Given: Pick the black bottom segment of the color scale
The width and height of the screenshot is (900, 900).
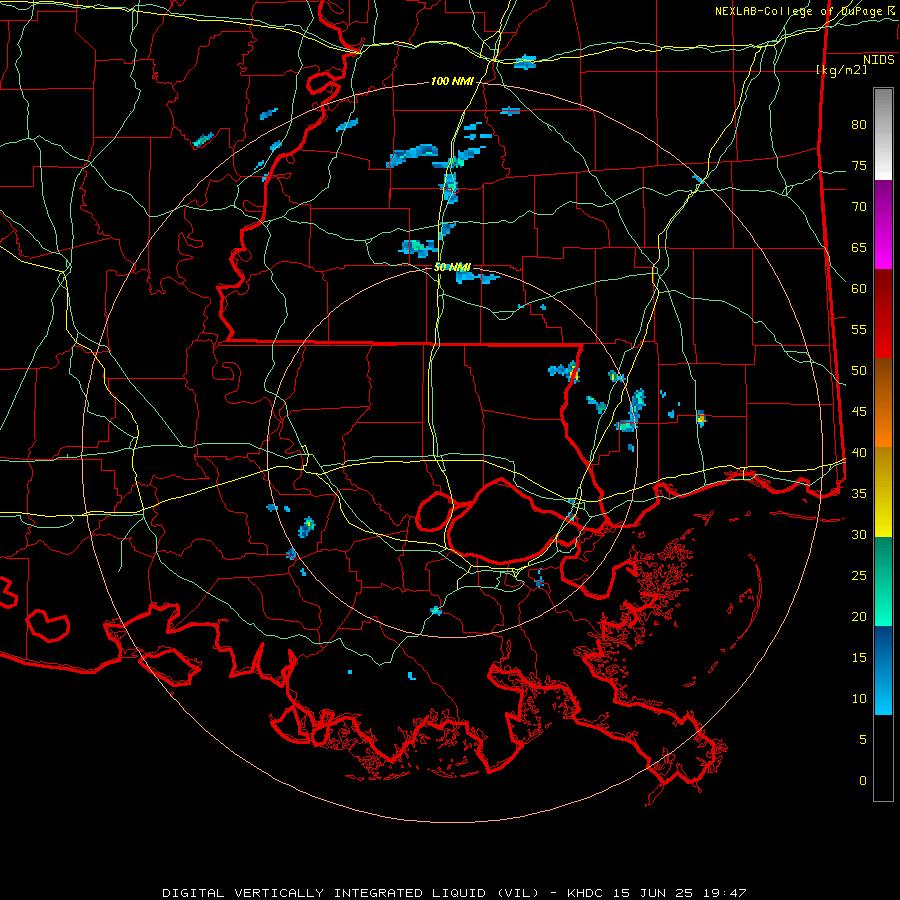Looking at the screenshot, I should (883, 758).
